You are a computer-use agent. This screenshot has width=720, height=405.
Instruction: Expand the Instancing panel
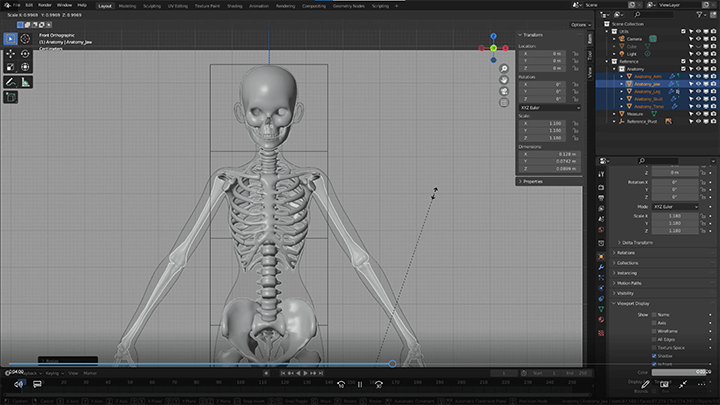point(663,273)
